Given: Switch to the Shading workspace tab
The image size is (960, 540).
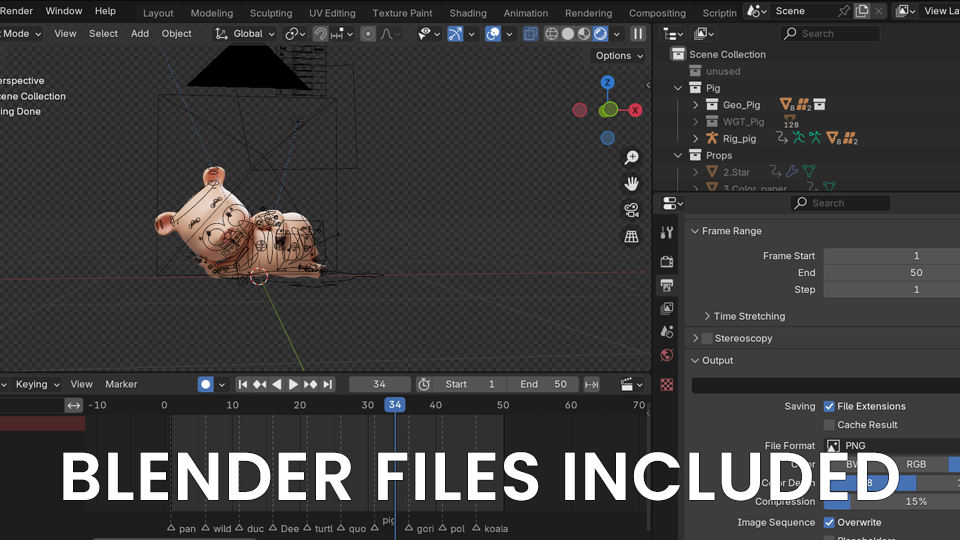Looking at the screenshot, I should click(468, 13).
